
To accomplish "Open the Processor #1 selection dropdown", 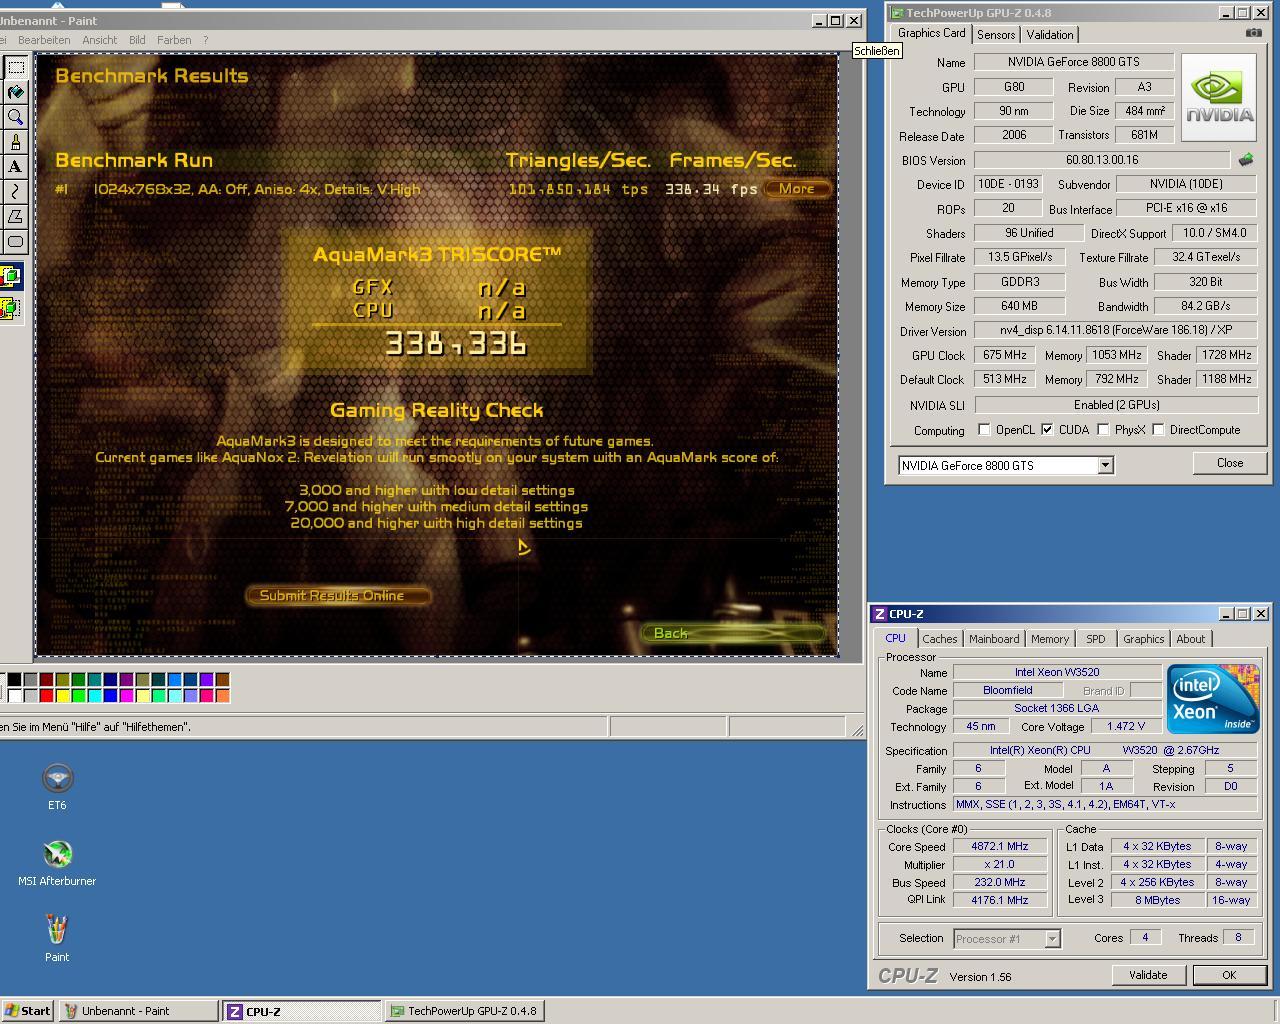I will (1052, 938).
